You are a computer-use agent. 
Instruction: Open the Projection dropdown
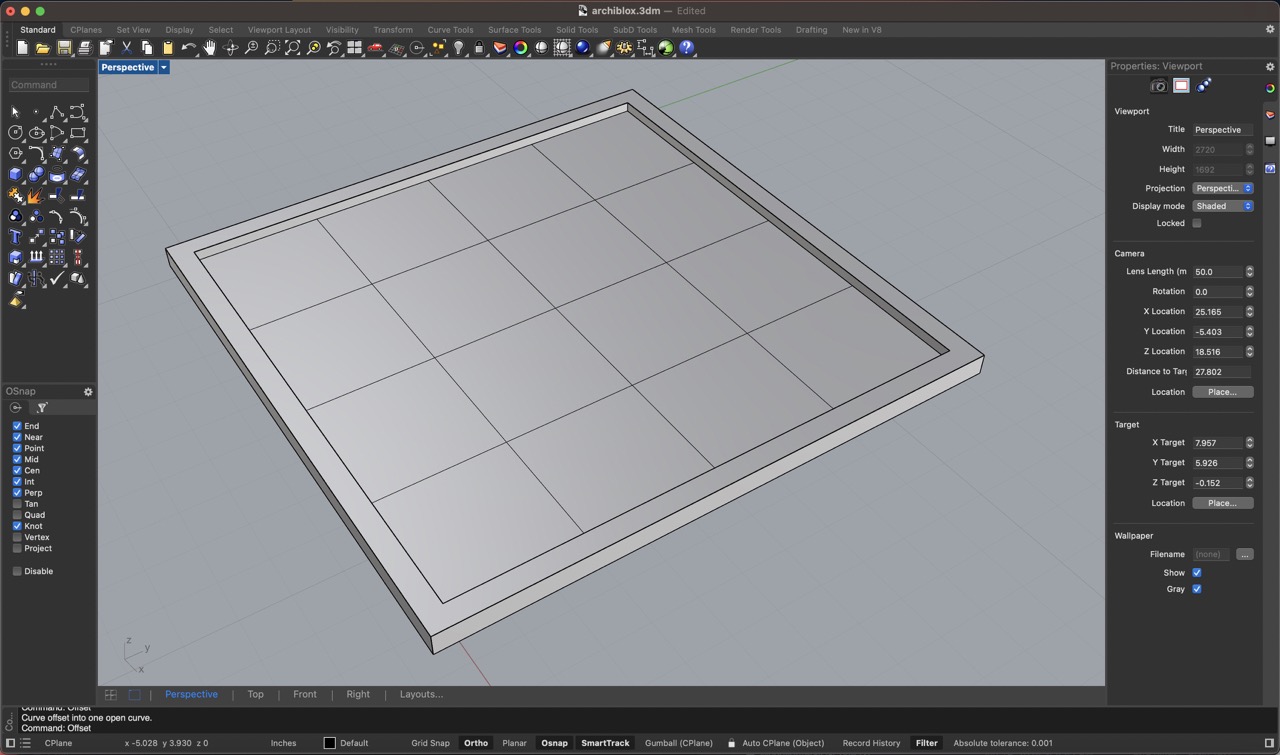coord(1223,188)
